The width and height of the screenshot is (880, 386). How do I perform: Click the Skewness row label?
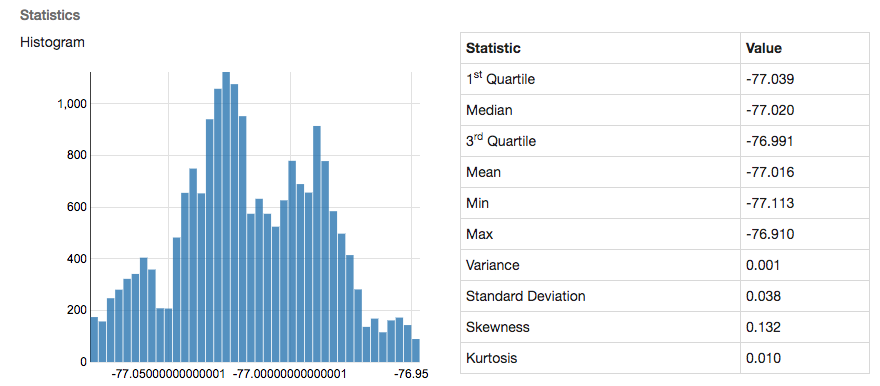(x=497, y=327)
